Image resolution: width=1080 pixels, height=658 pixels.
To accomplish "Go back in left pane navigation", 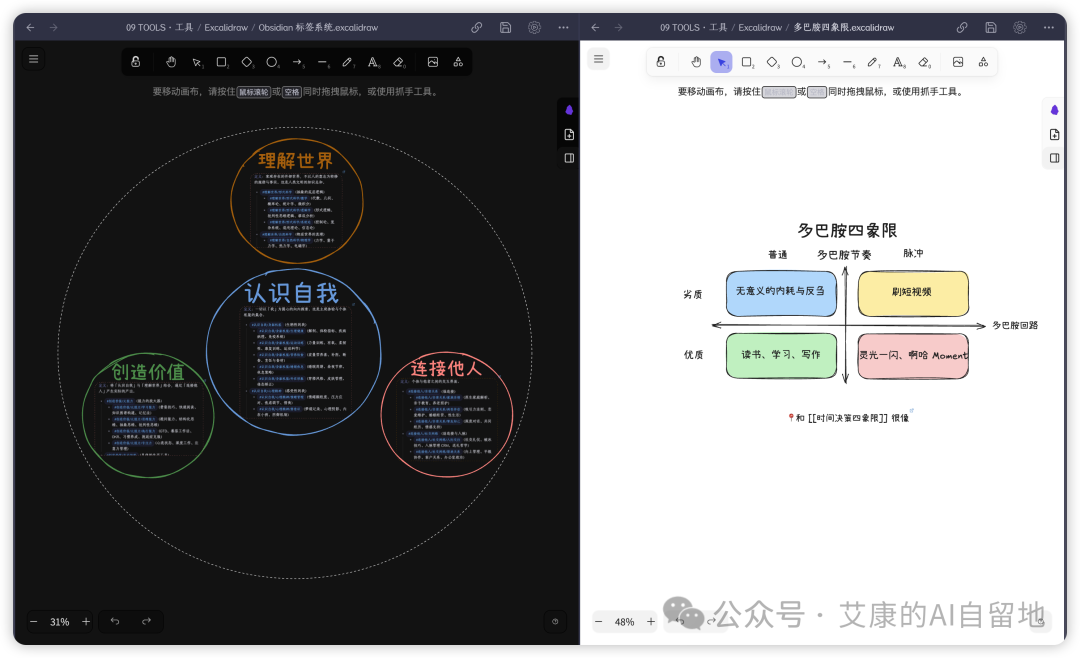I will 30,28.
